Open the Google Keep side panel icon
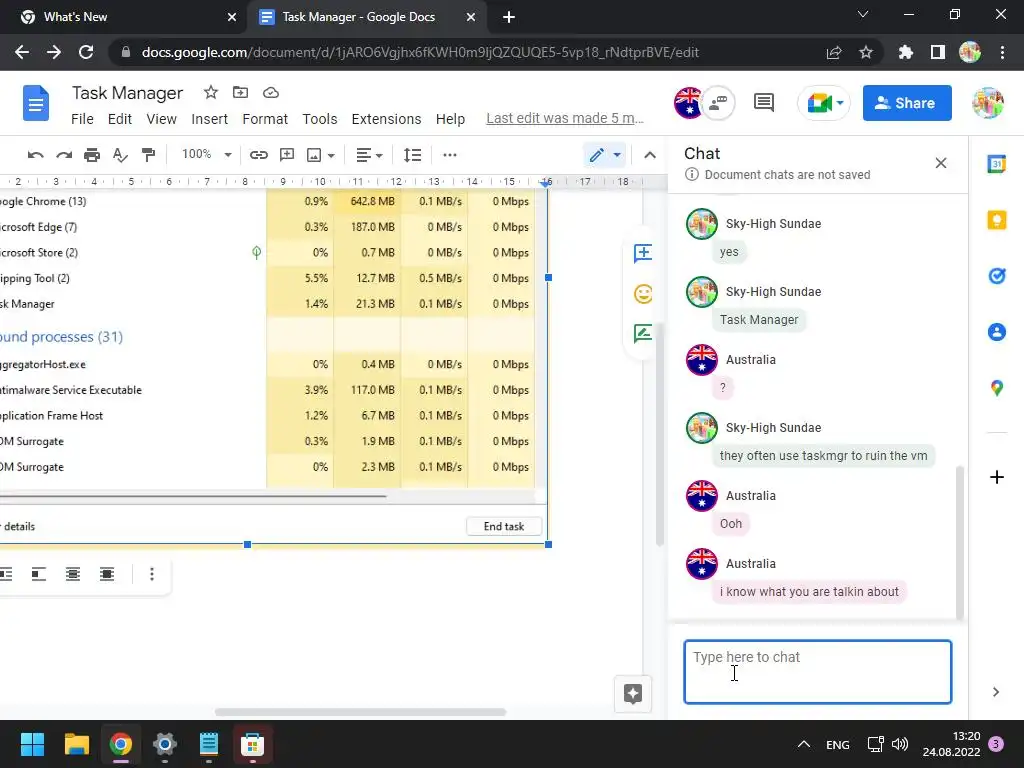Screen dimensions: 1024x768 (997, 220)
